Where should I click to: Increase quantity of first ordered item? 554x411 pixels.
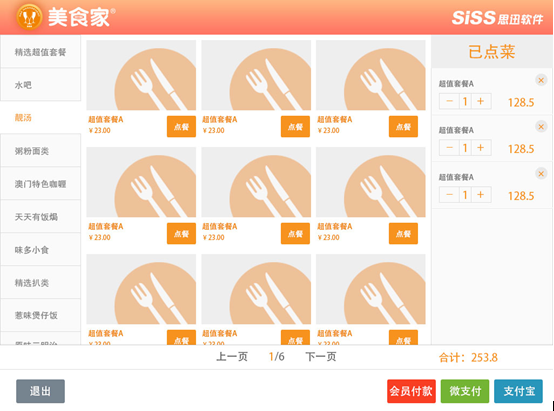[481, 101]
